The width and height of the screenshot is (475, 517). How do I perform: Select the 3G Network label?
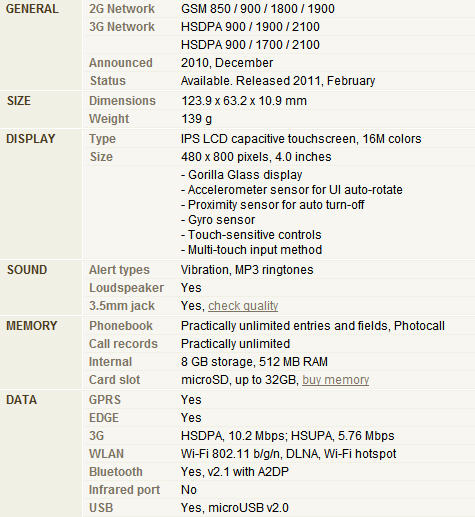[122, 27]
